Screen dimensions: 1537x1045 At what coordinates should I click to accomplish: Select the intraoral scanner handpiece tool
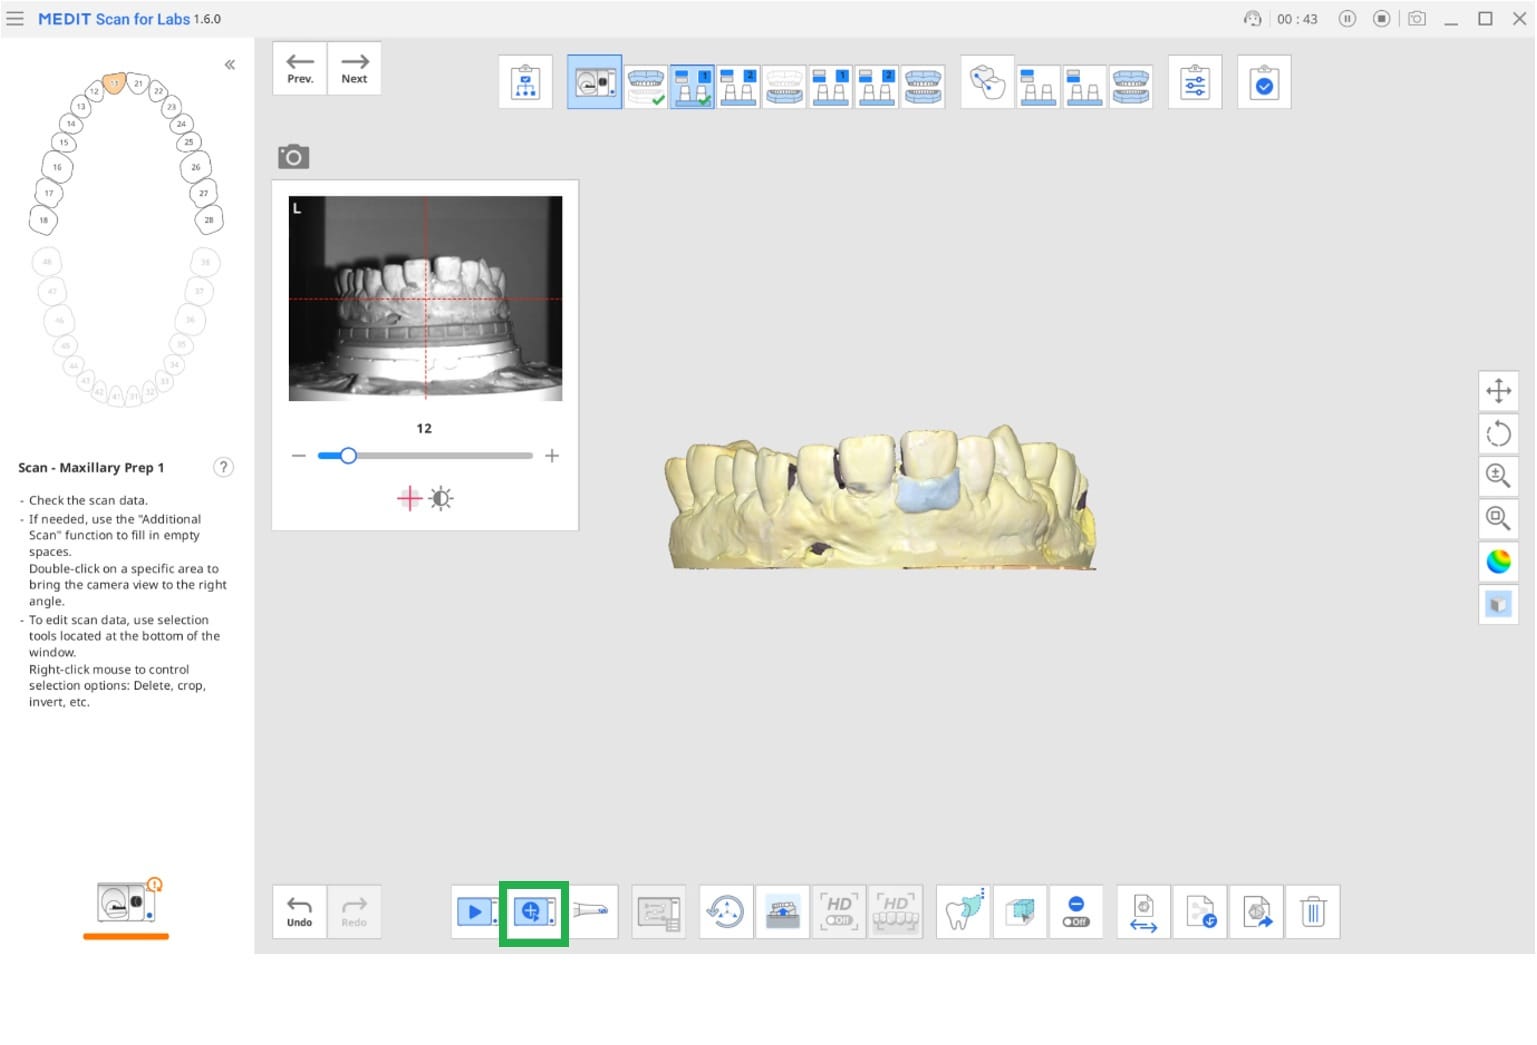coord(592,912)
